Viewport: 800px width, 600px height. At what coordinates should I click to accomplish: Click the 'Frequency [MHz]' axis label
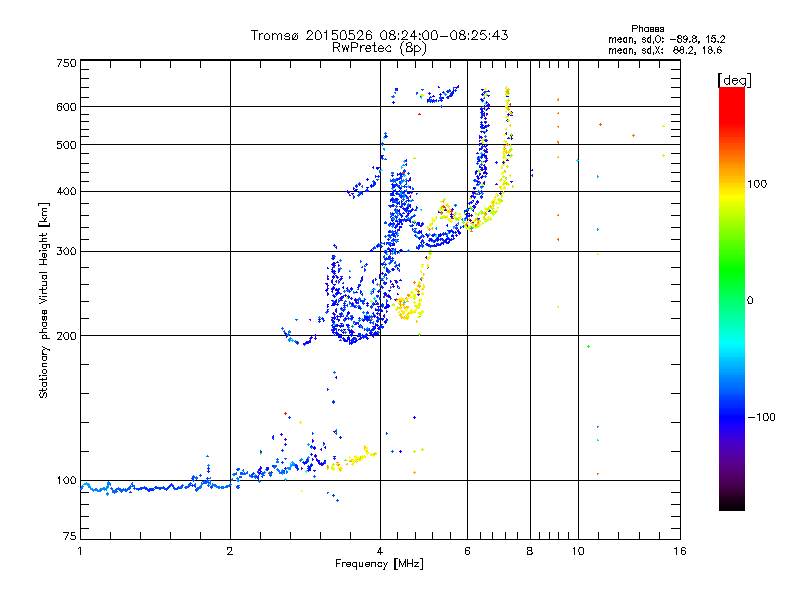[x=379, y=564]
